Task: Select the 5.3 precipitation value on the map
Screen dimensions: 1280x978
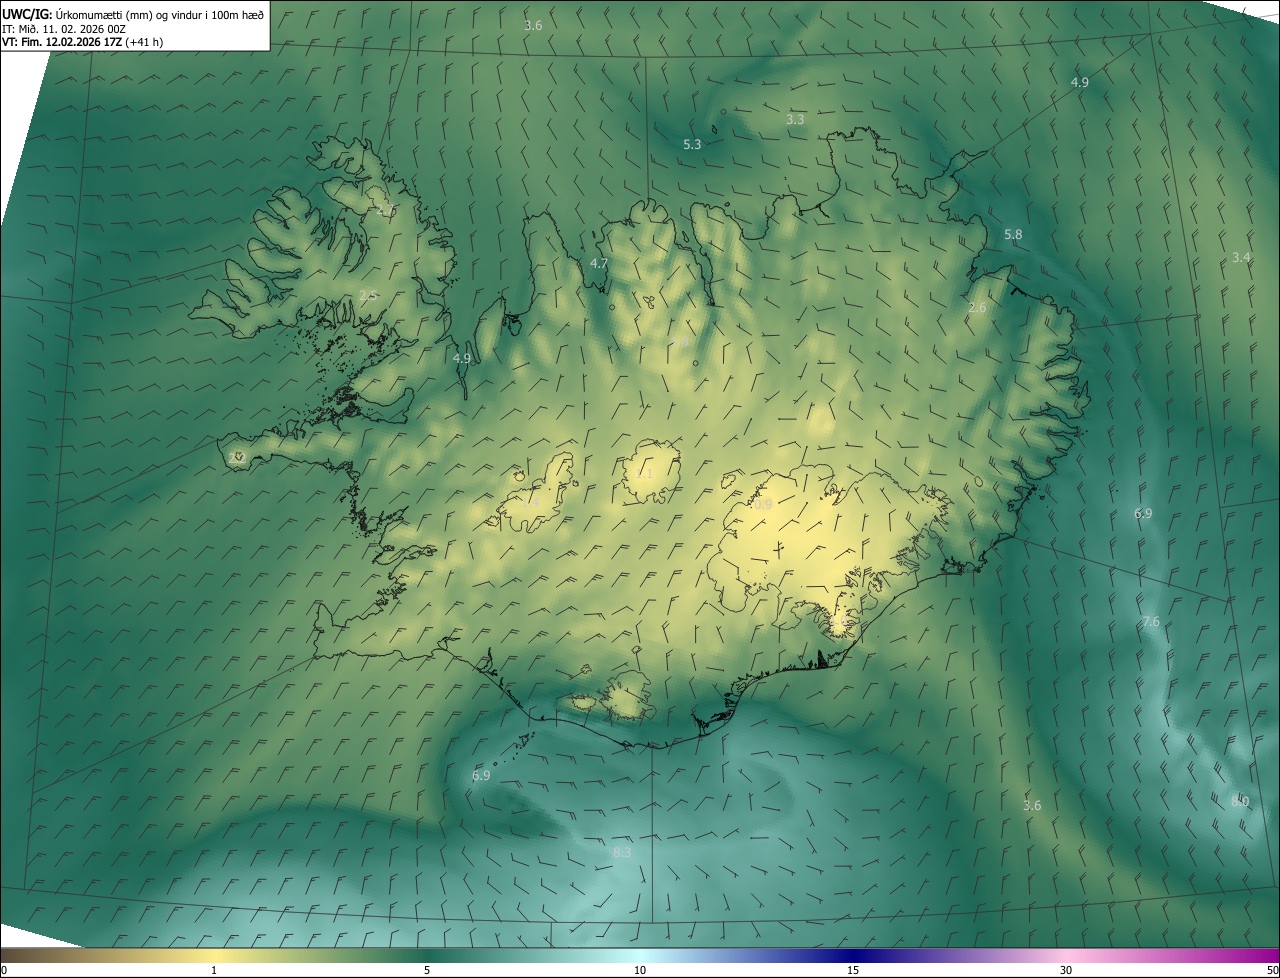Action: tap(692, 145)
